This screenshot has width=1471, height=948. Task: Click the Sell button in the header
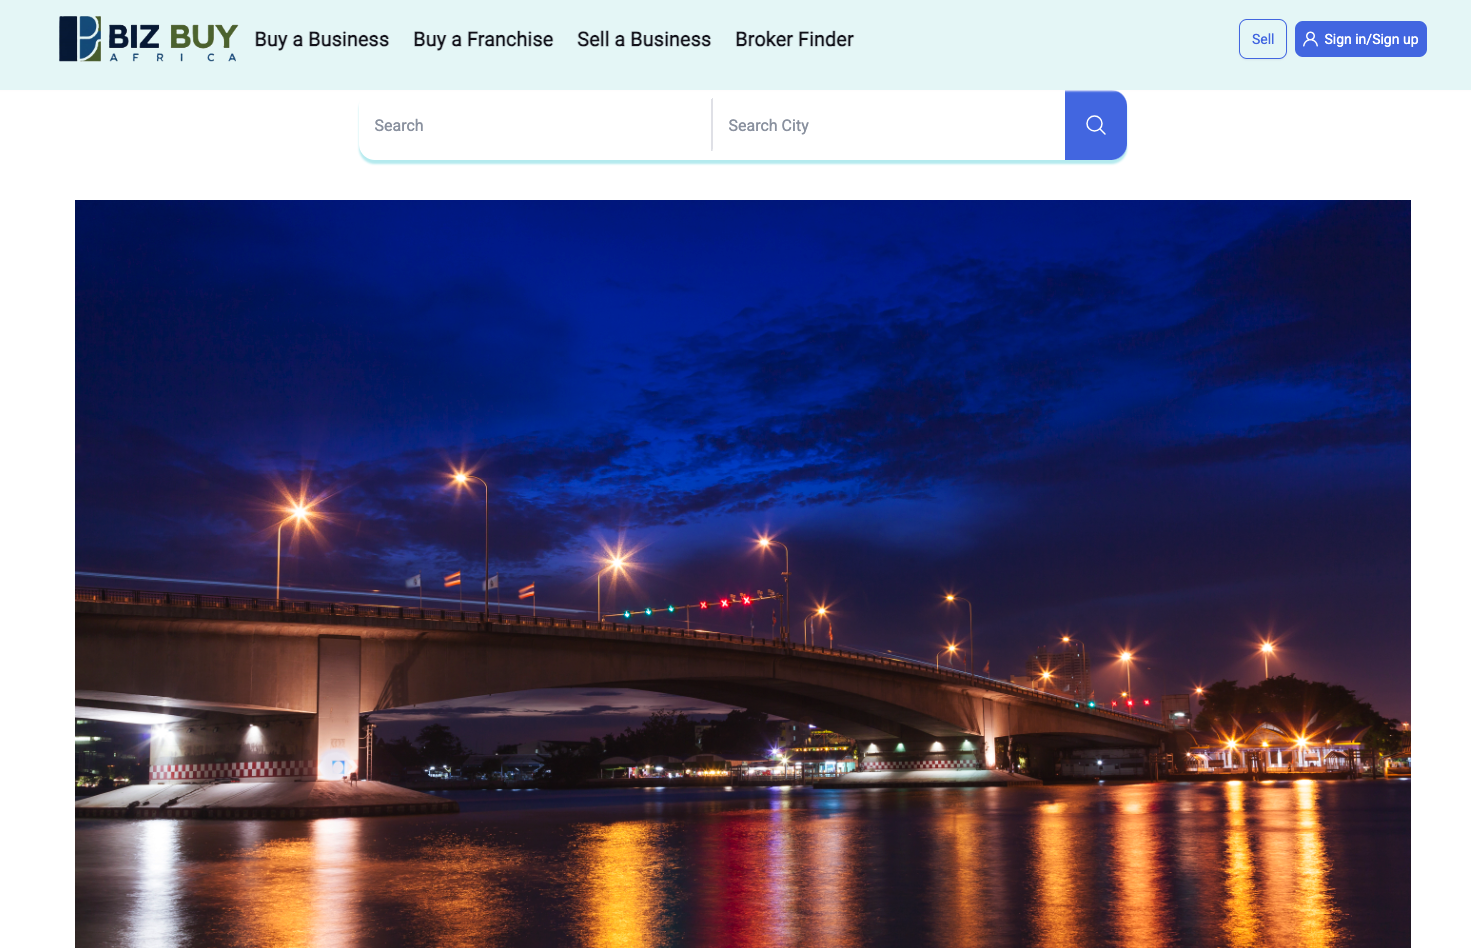point(1262,39)
